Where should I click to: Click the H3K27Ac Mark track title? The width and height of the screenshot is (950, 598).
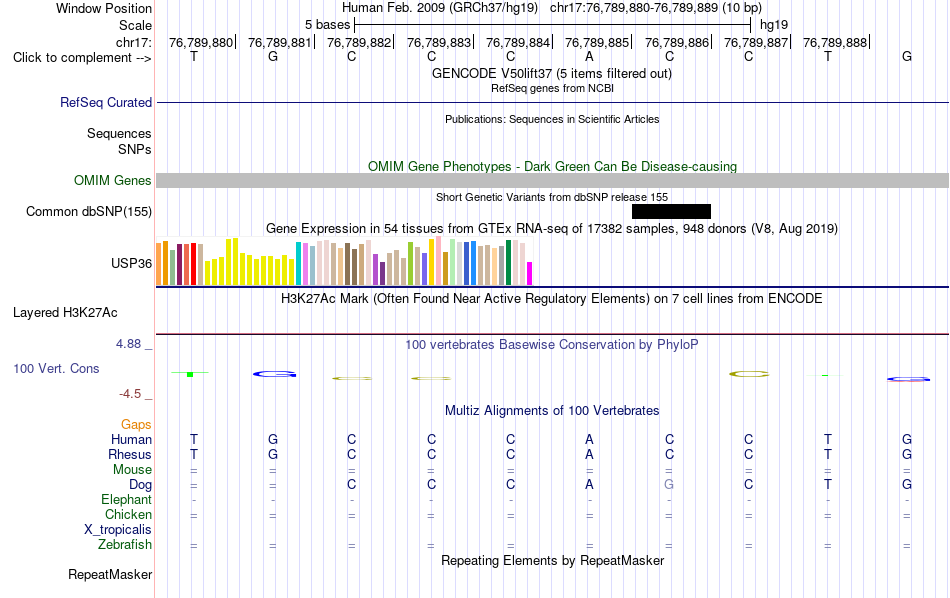(x=552, y=299)
